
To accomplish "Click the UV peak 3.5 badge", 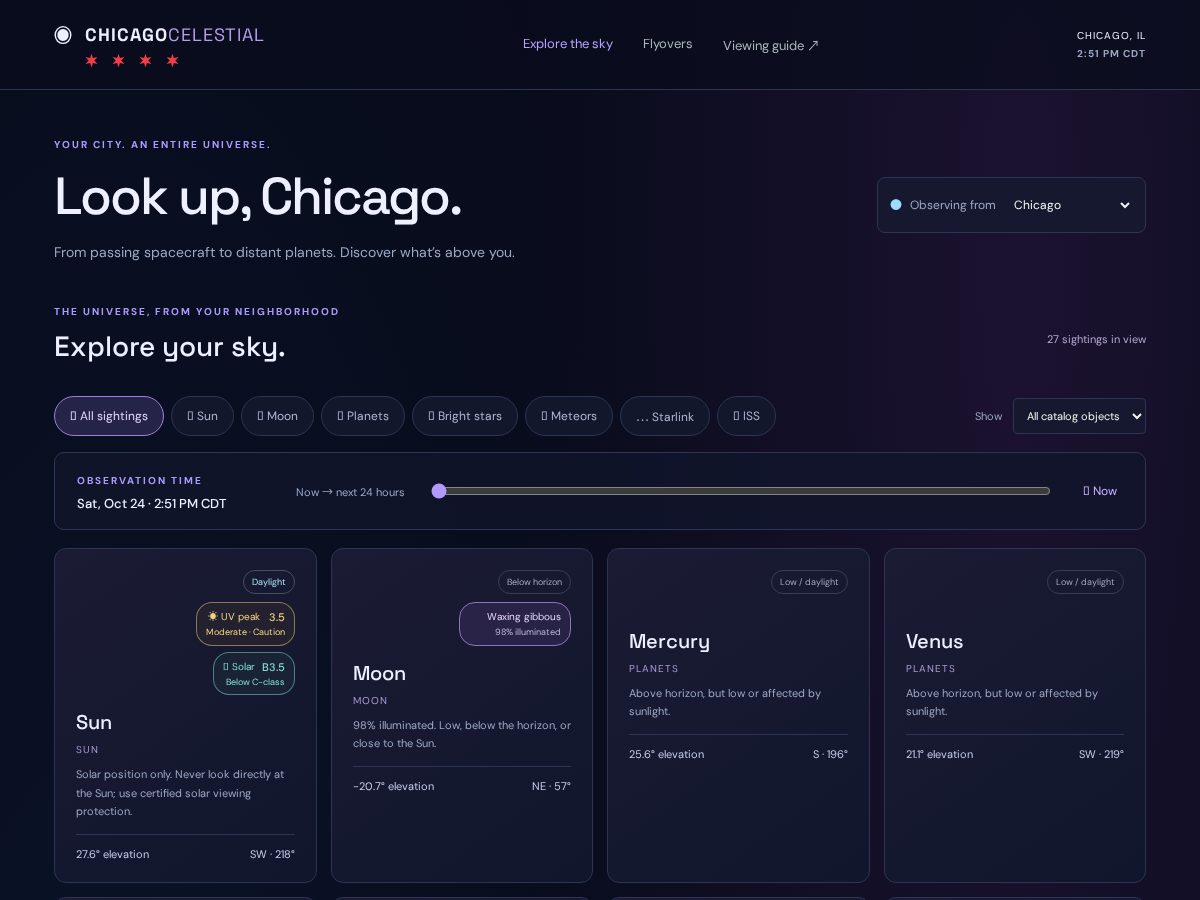I will point(245,624).
